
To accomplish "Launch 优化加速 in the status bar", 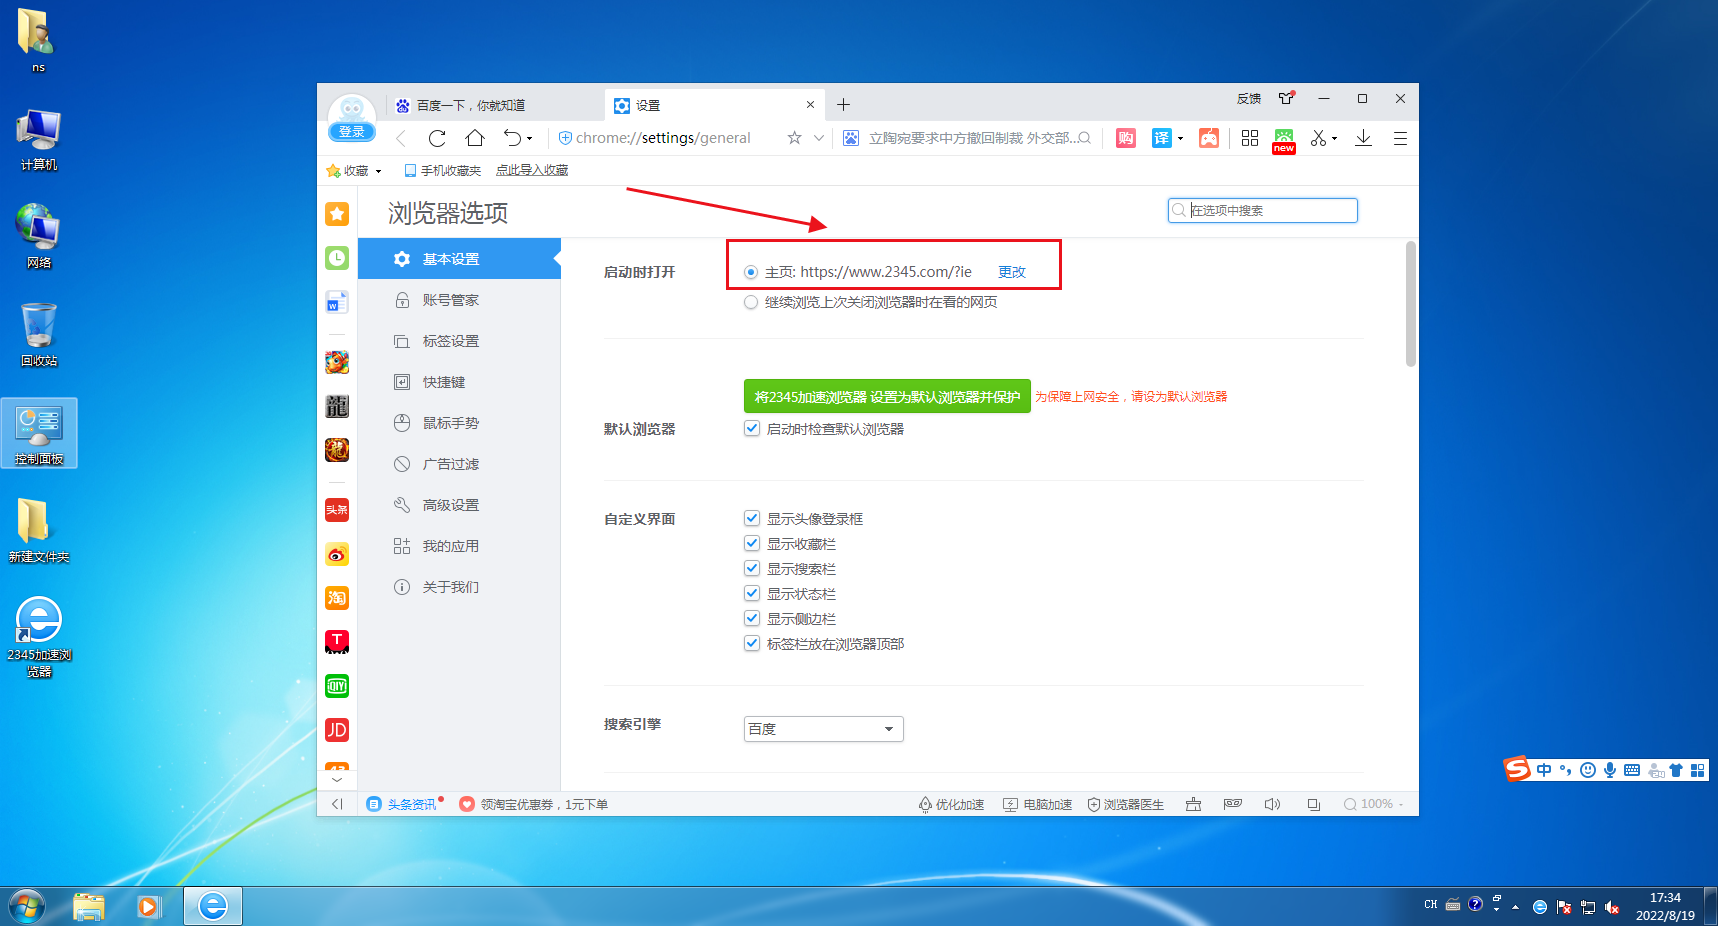I will pos(951,803).
